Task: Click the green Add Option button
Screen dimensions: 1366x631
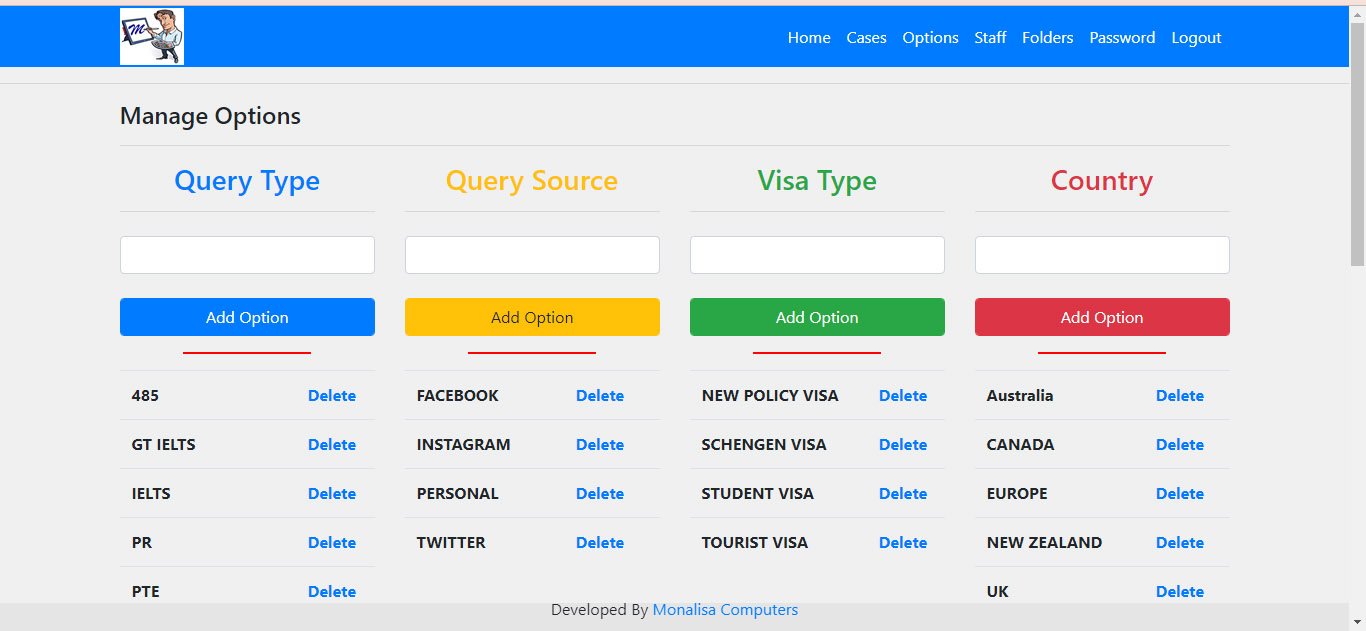Action: pyautogui.click(x=817, y=317)
